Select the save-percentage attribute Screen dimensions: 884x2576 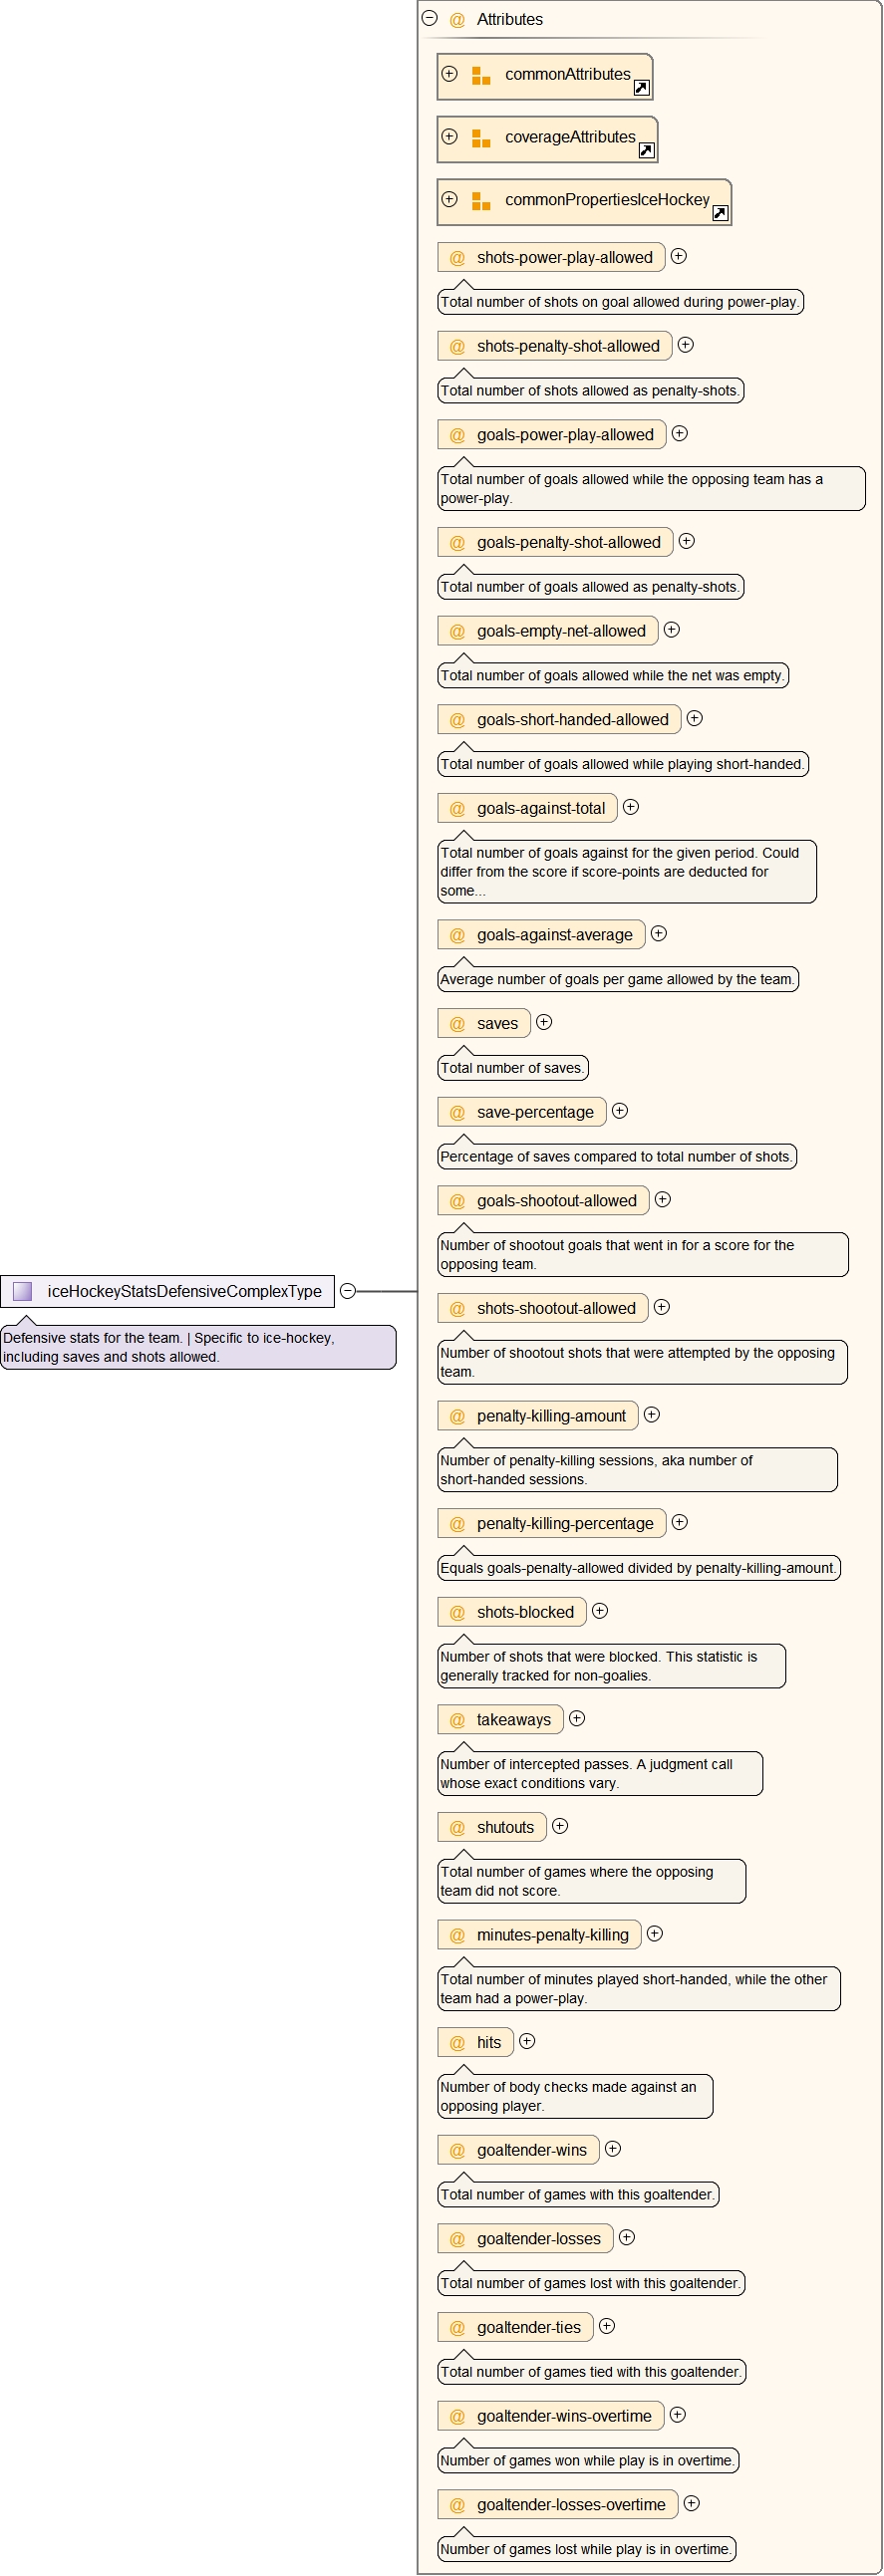pos(535,1112)
